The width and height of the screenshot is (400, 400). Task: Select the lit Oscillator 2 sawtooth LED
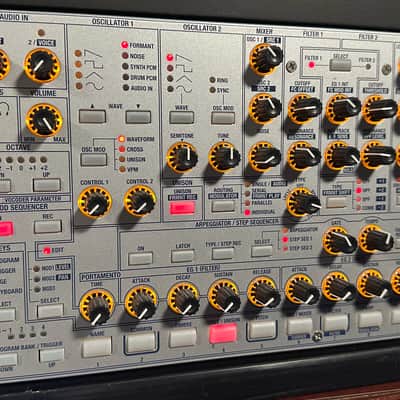(170, 58)
